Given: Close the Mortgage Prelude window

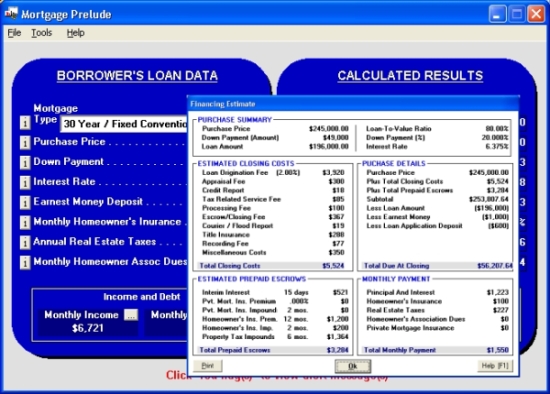Looking at the screenshot, I should 536,14.
